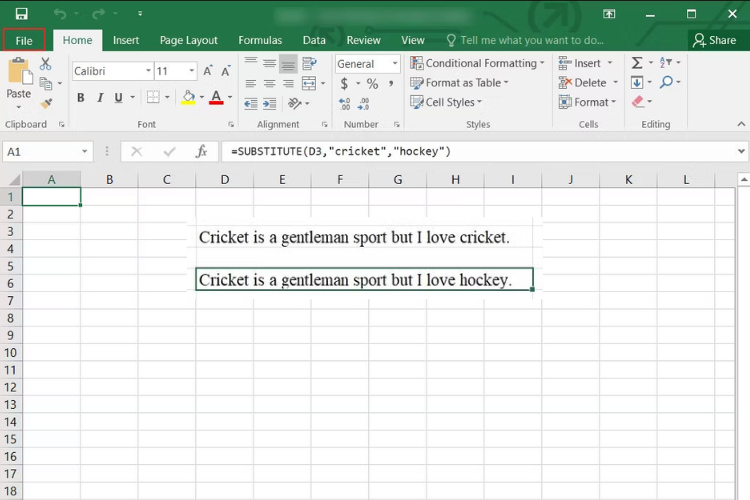This screenshot has width=750, height=500.
Task: Open font color dropdown arrow
Action: point(230,97)
